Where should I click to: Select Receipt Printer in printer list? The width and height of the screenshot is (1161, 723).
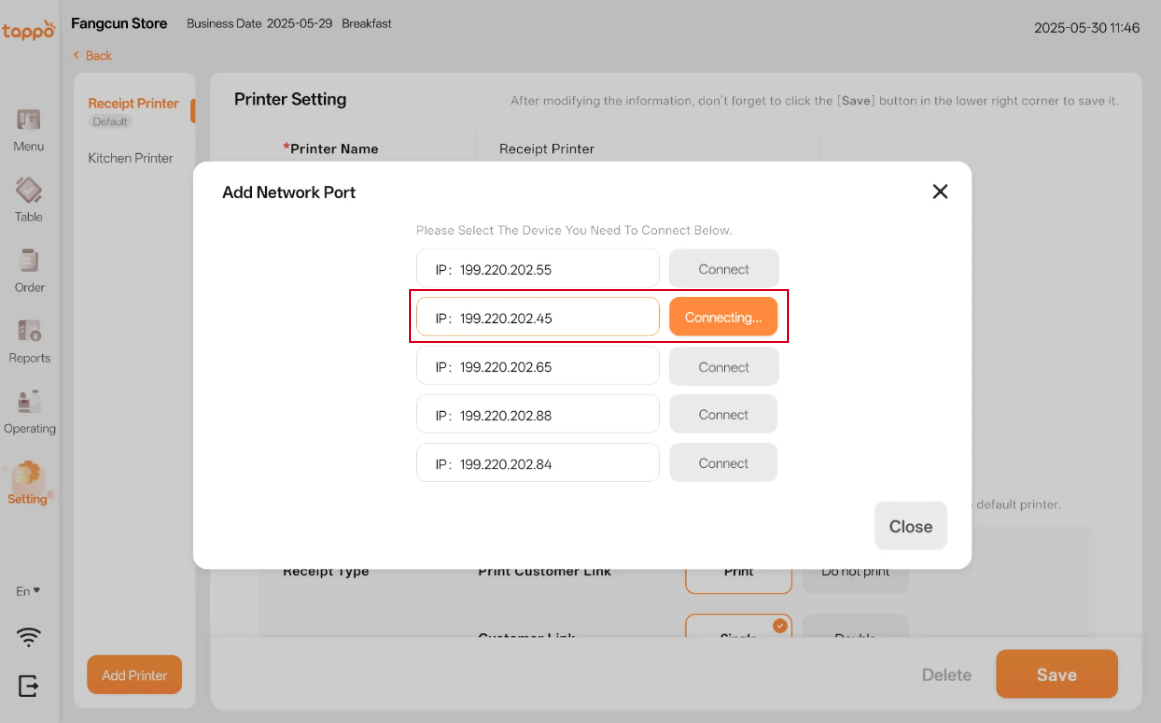click(x=133, y=104)
